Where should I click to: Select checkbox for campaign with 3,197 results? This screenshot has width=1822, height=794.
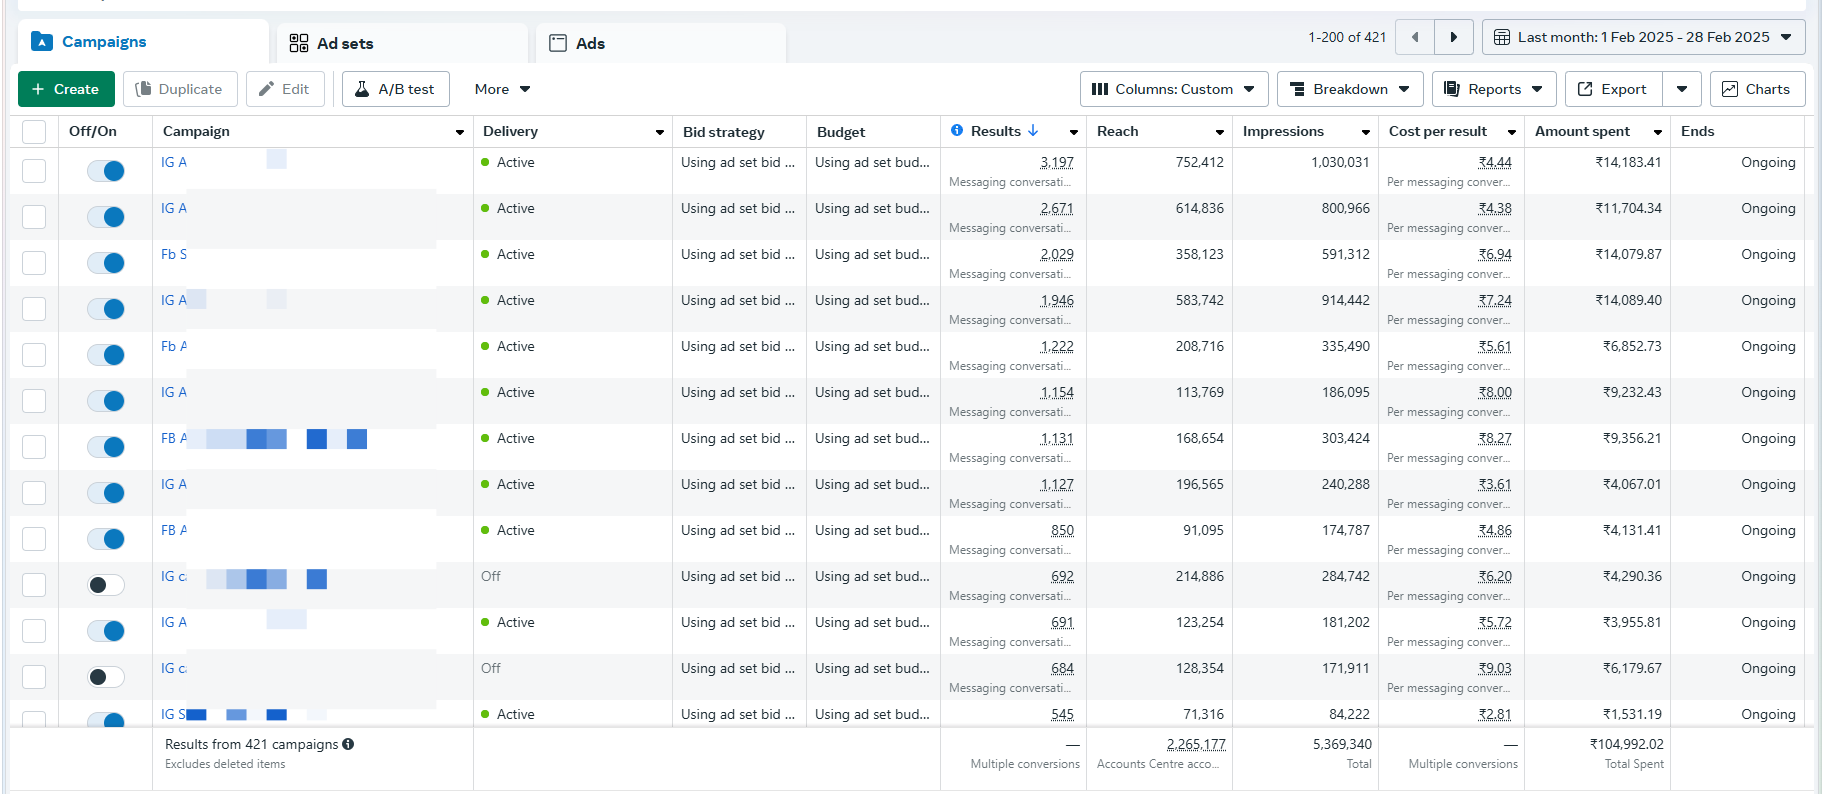[34, 171]
